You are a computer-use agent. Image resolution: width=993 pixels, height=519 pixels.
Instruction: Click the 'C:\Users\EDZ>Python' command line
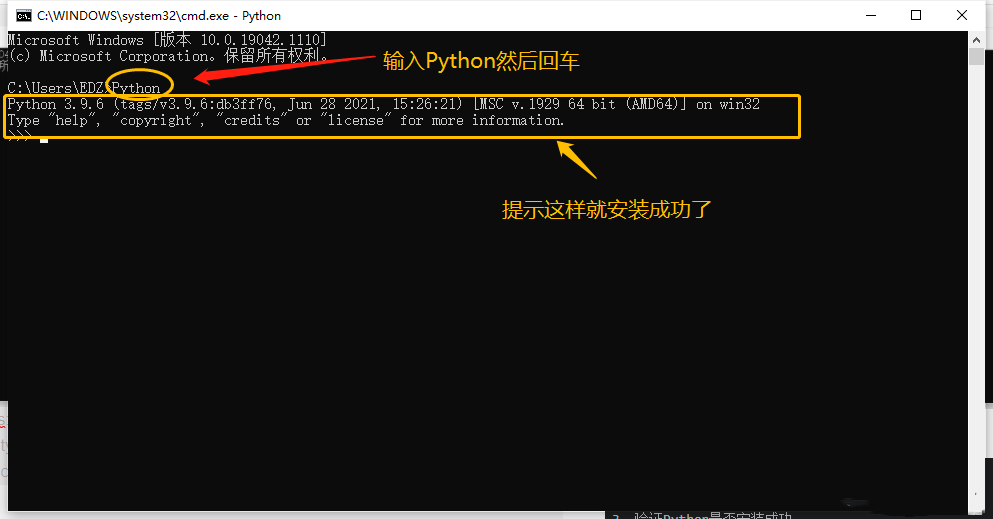(84, 88)
